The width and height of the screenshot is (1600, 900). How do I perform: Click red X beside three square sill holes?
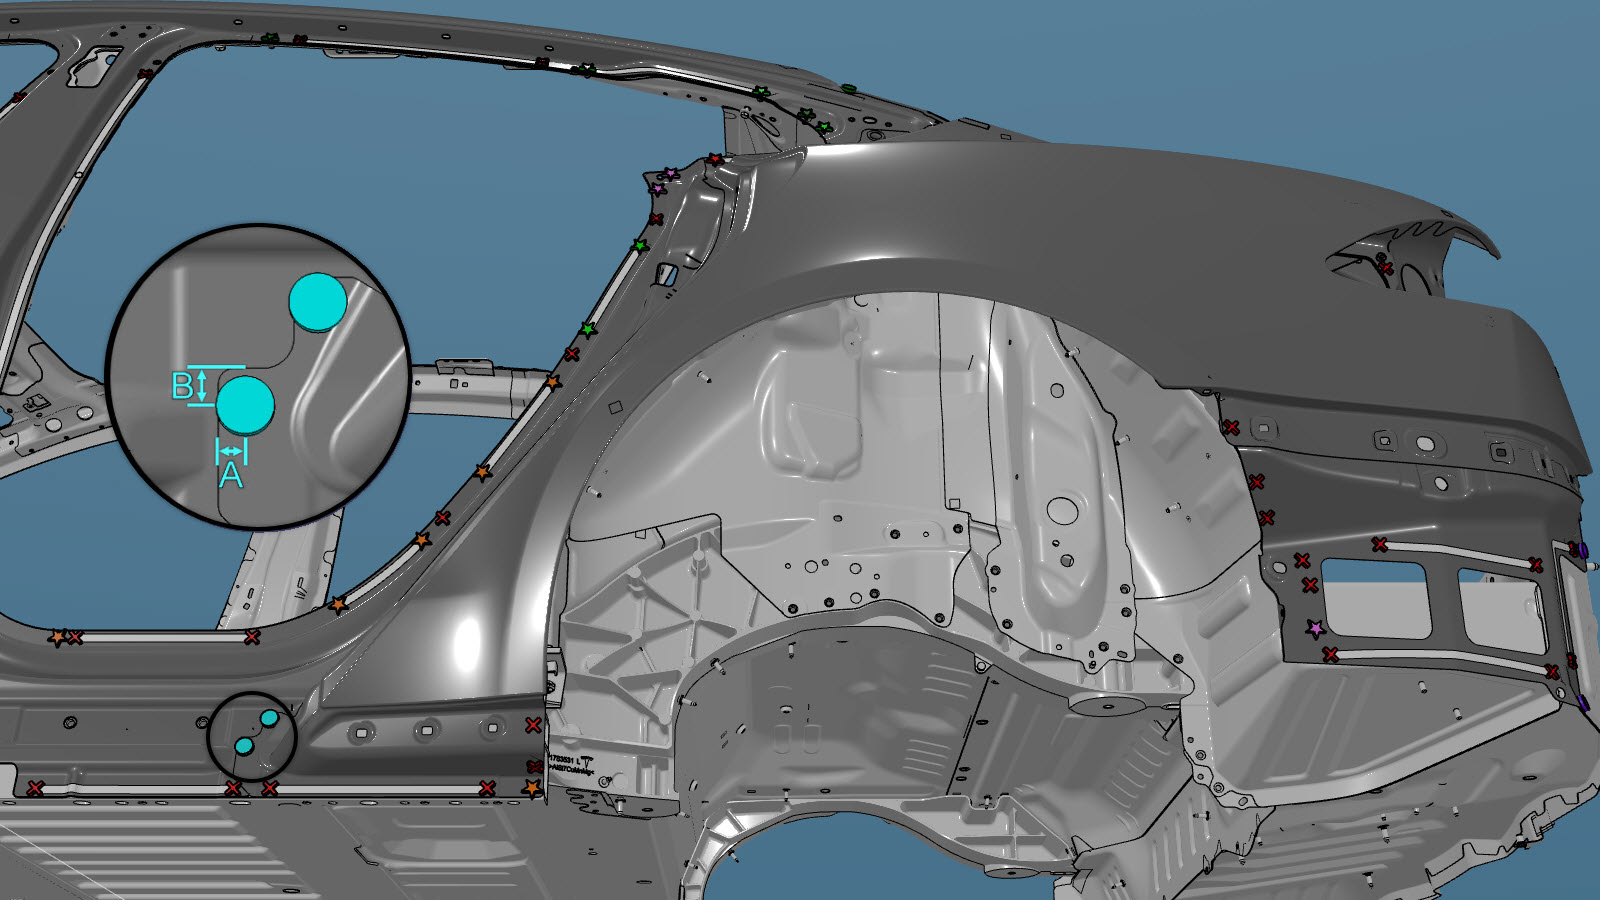pyautogui.click(x=533, y=725)
